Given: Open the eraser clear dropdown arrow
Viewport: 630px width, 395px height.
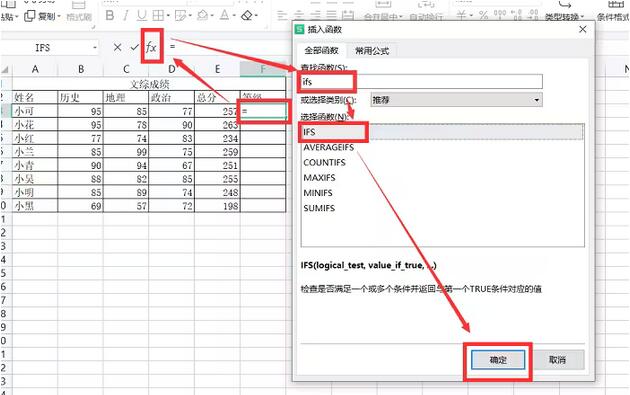Looking at the screenshot, I should (256, 16).
